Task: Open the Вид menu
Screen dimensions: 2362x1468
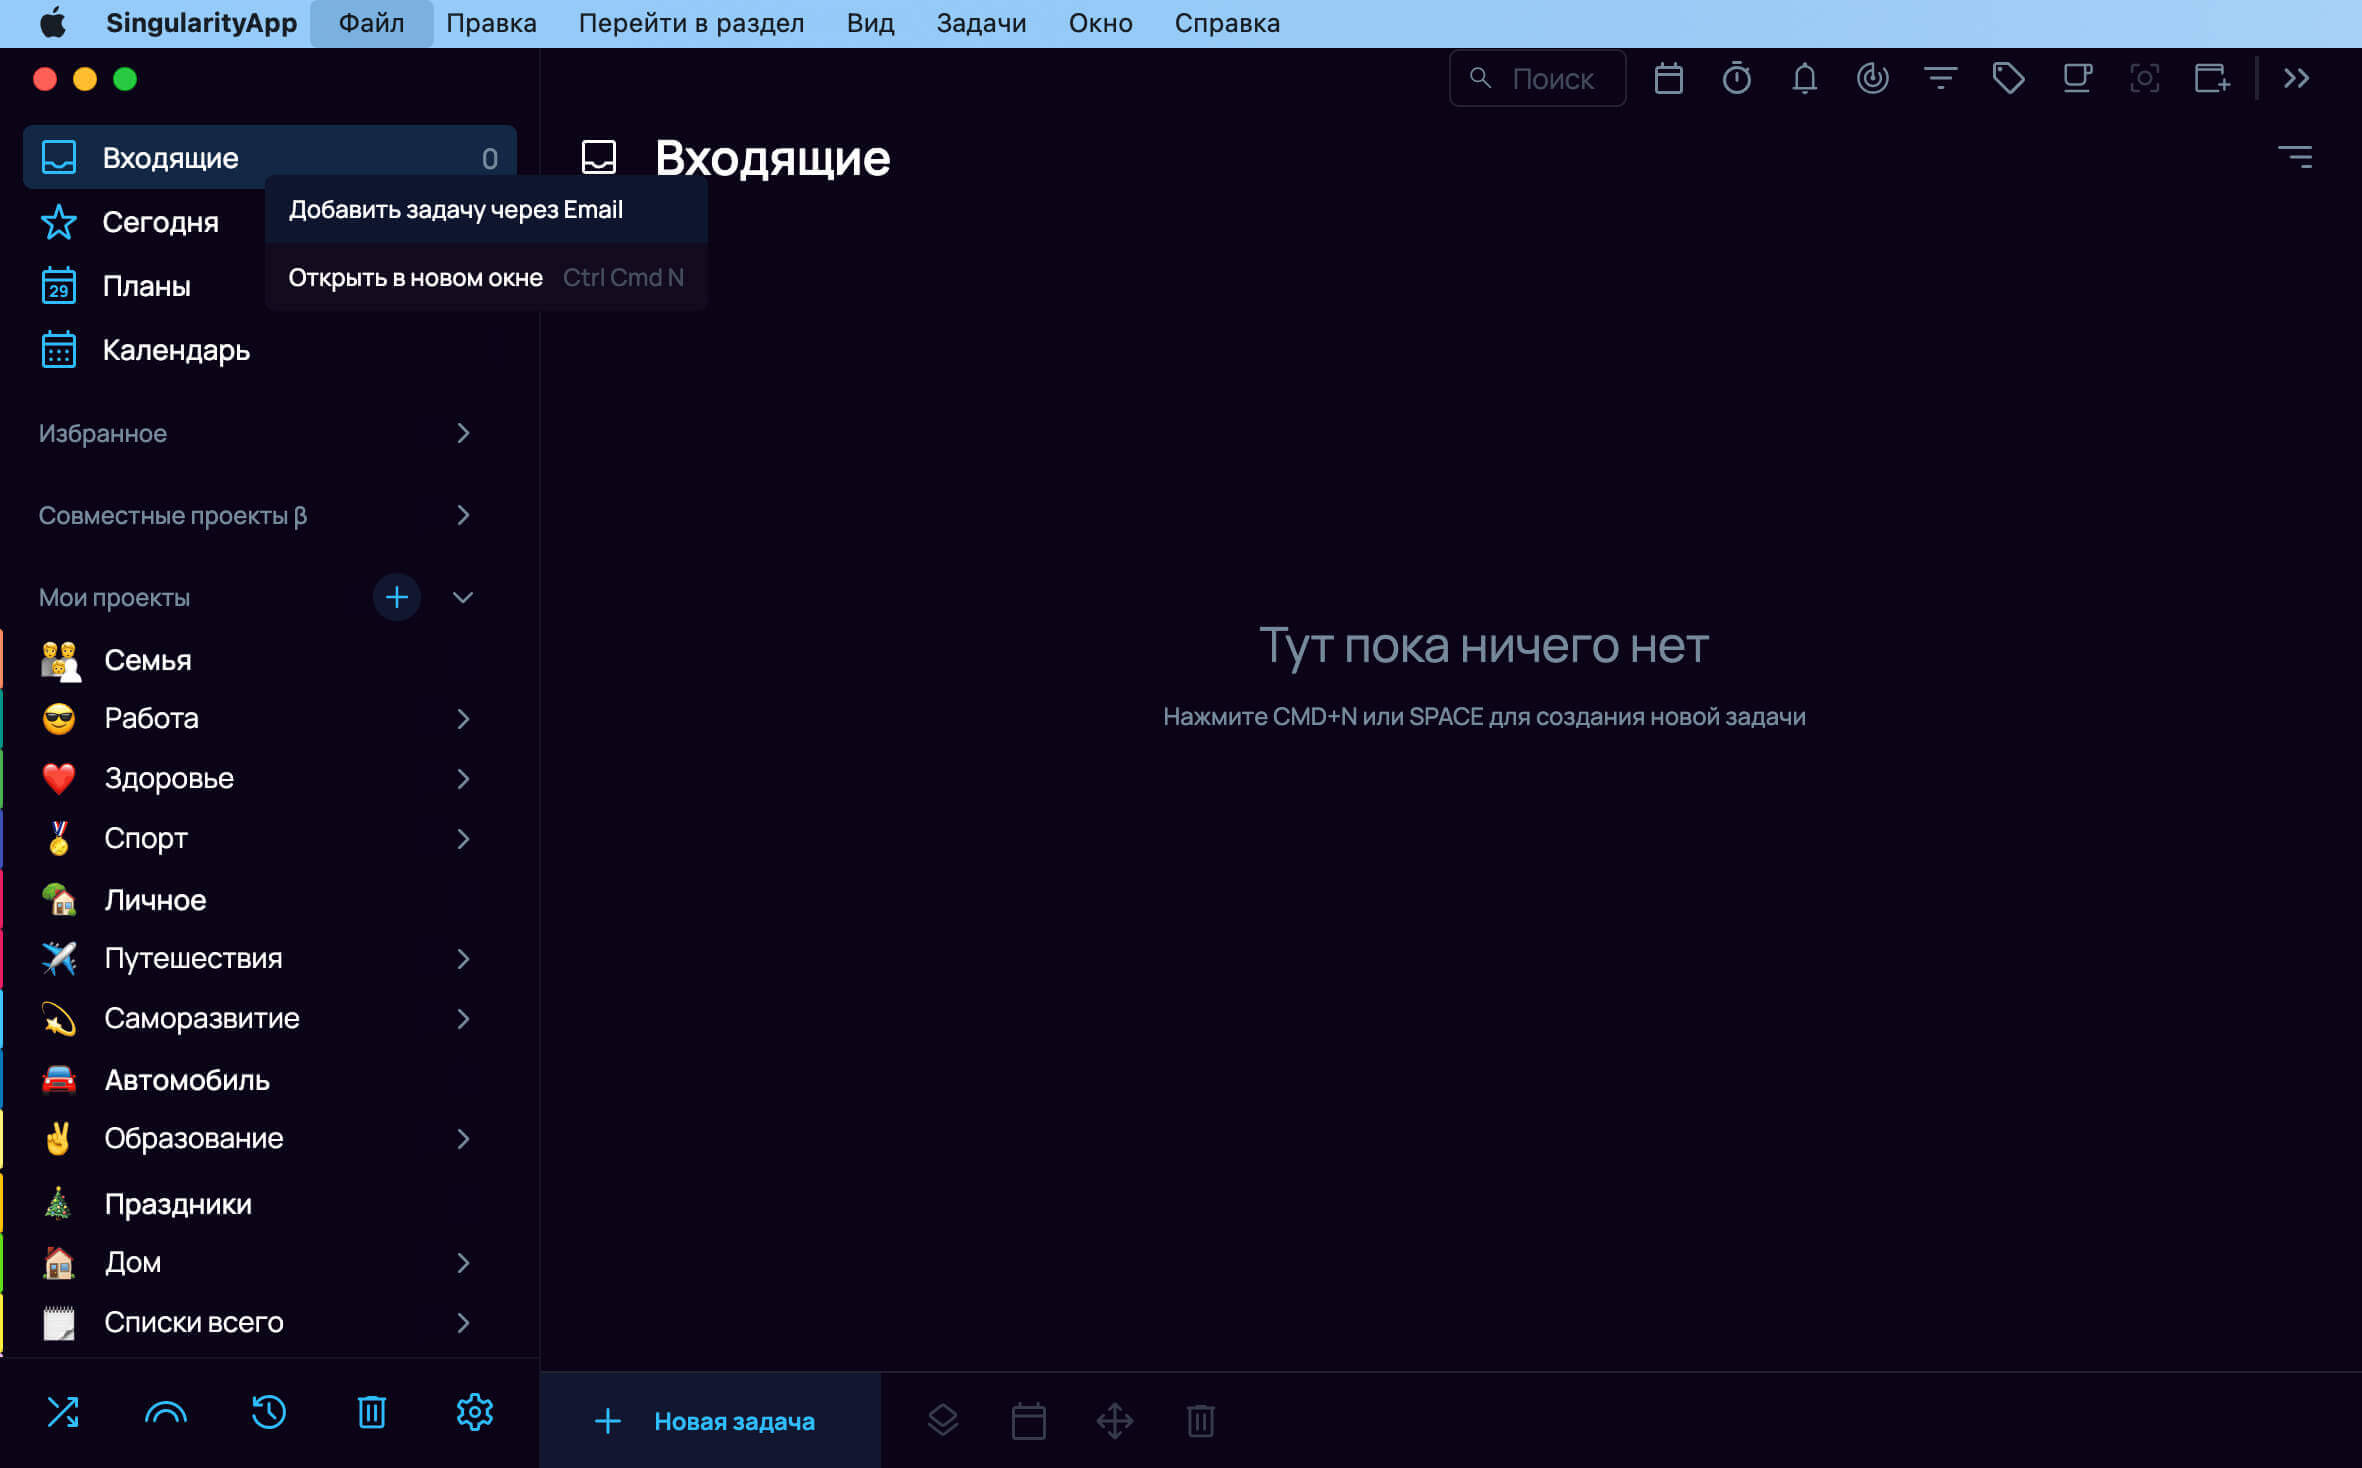Action: tap(870, 23)
